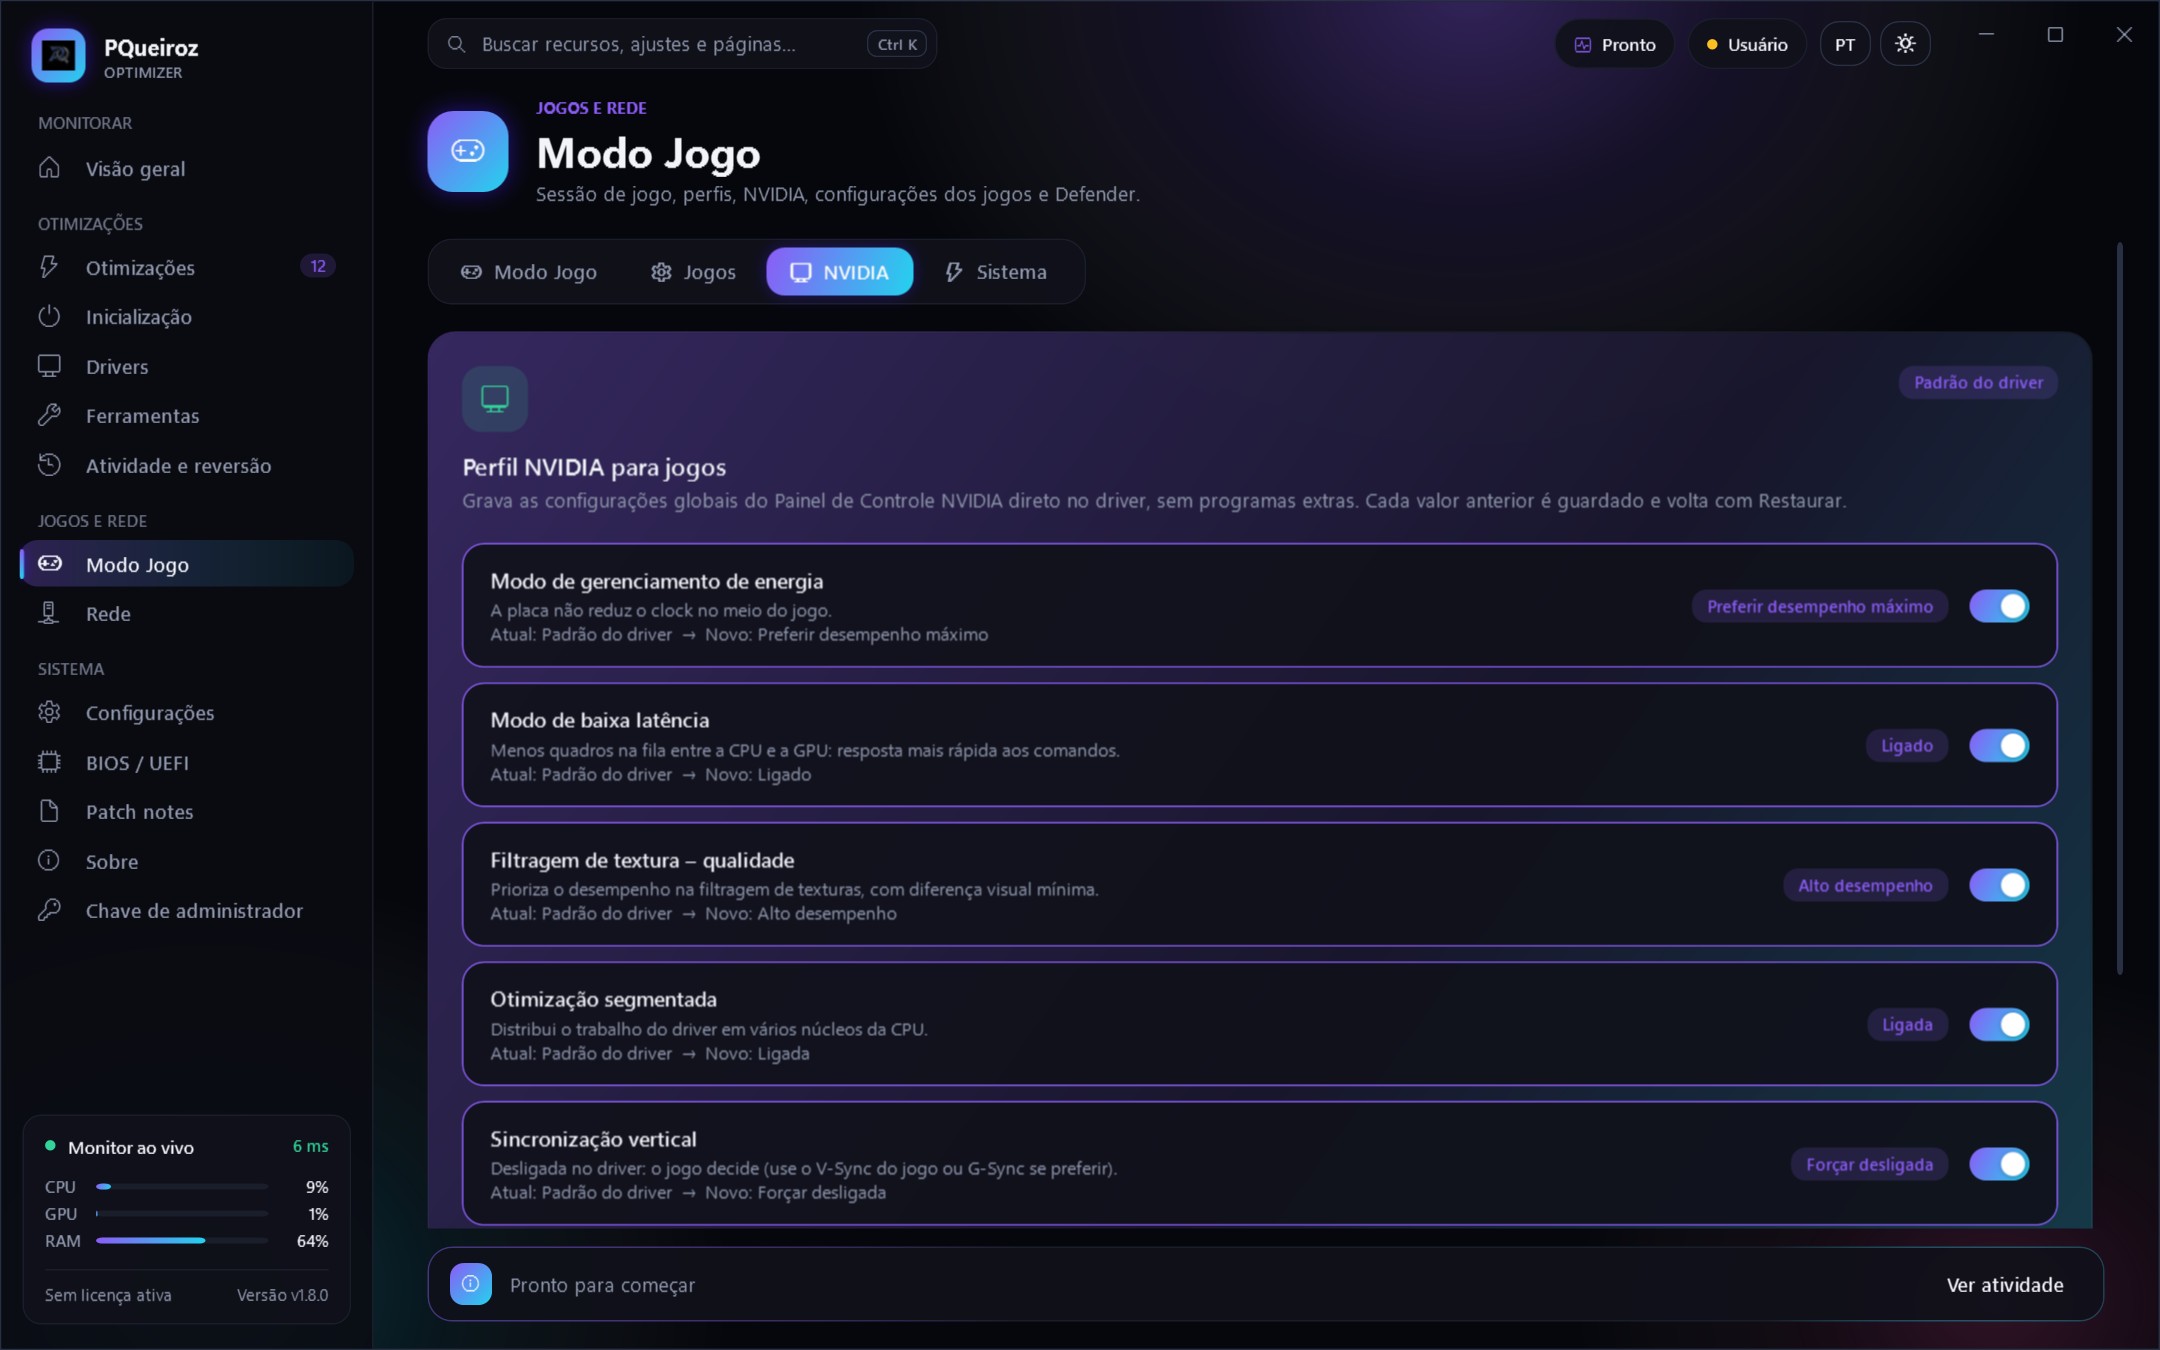Click Sem licença ativa status text
This screenshot has height=1350, width=2160.
[x=108, y=1295]
